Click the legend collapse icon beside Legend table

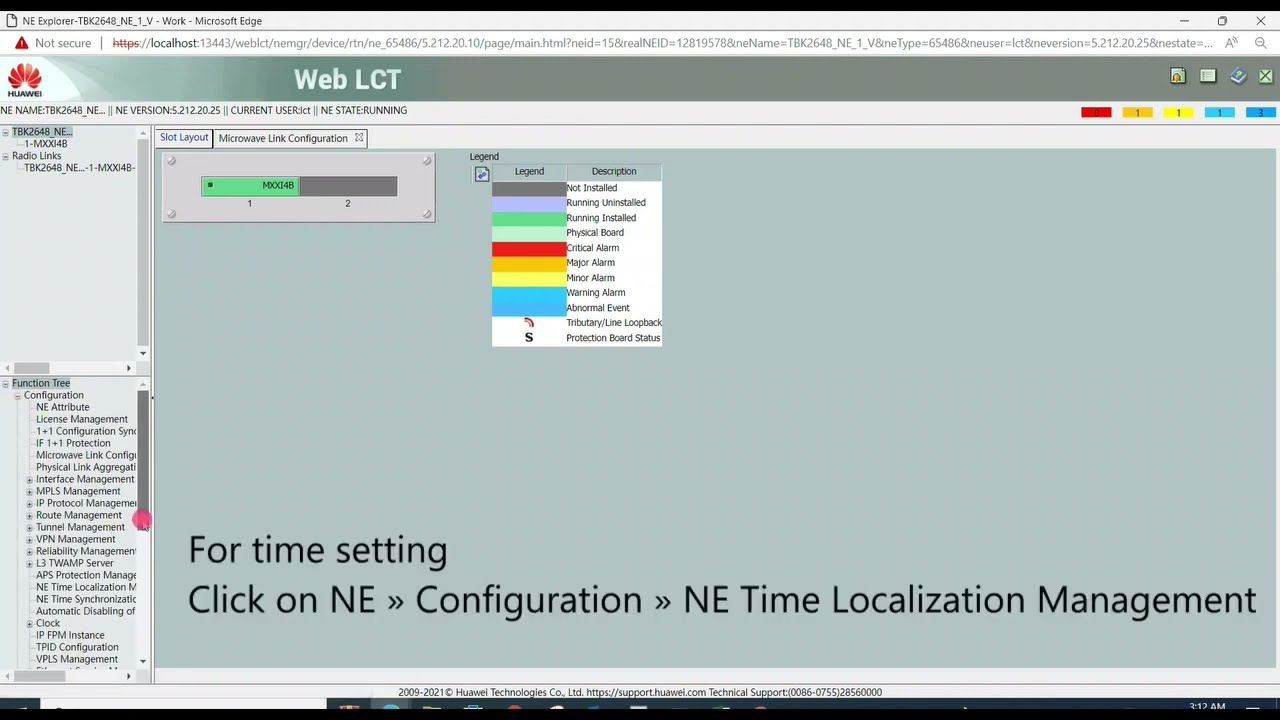click(x=482, y=174)
